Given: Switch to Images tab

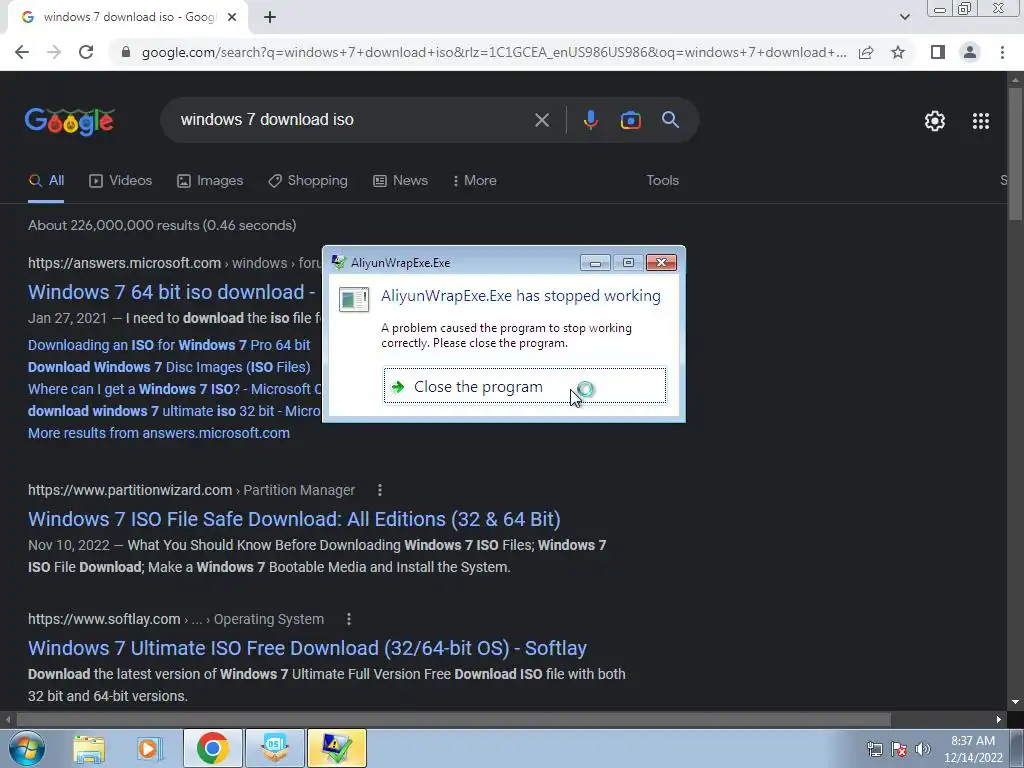Looking at the screenshot, I should click(x=210, y=181).
